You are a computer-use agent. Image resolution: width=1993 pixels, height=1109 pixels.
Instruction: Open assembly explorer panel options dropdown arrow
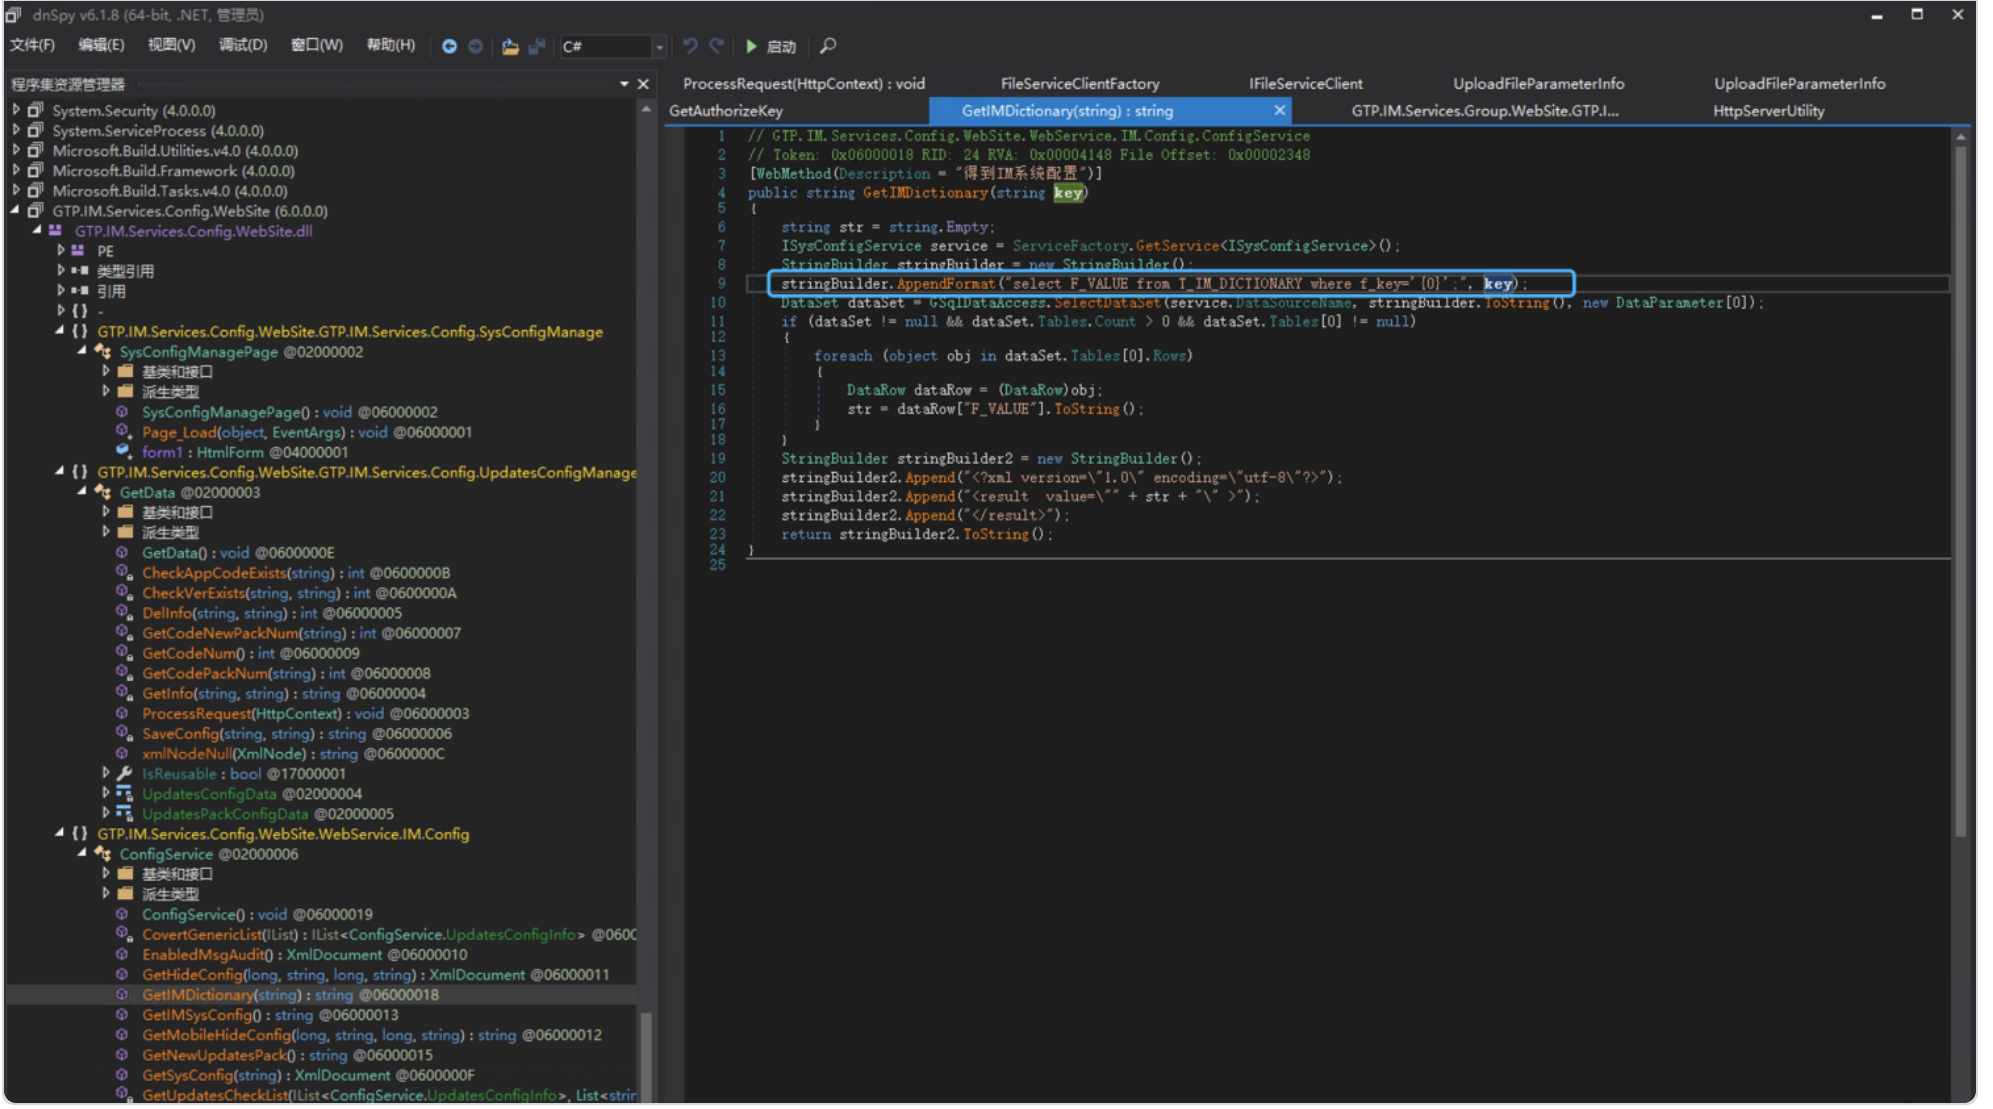[x=624, y=84]
